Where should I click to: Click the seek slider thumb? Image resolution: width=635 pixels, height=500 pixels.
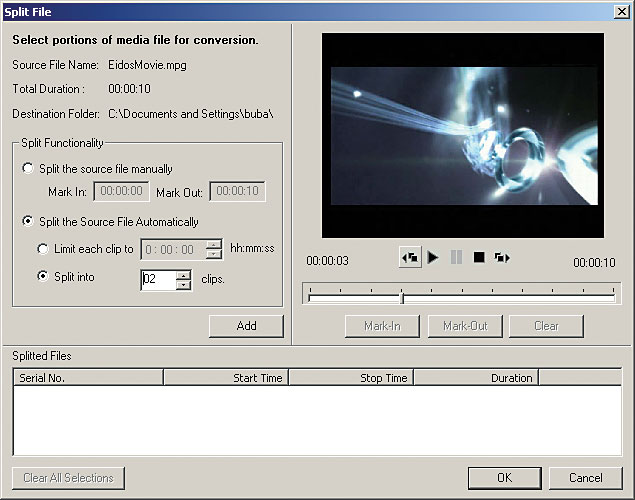402,299
